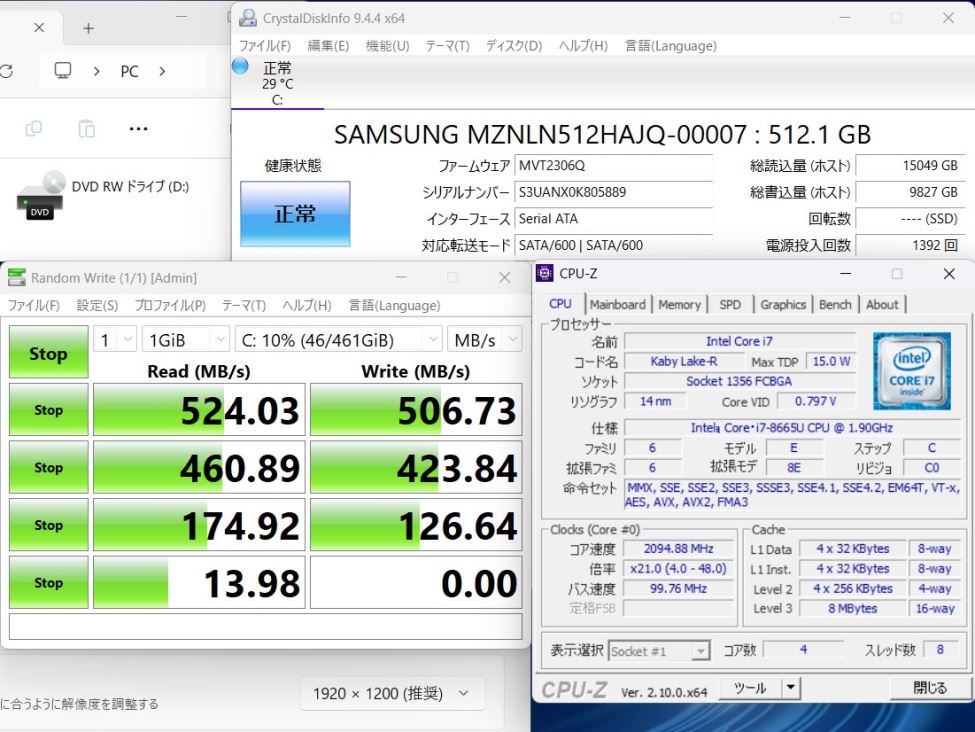975x732 pixels.
Task: Click the copy icon in Explorer toolbar
Action: point(34,129)
